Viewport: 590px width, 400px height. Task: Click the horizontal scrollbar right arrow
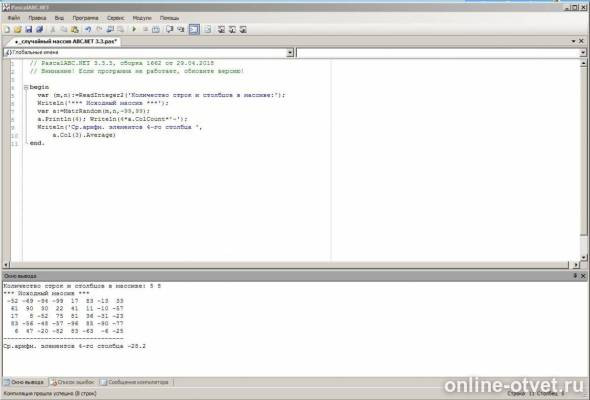coord(576,265)
